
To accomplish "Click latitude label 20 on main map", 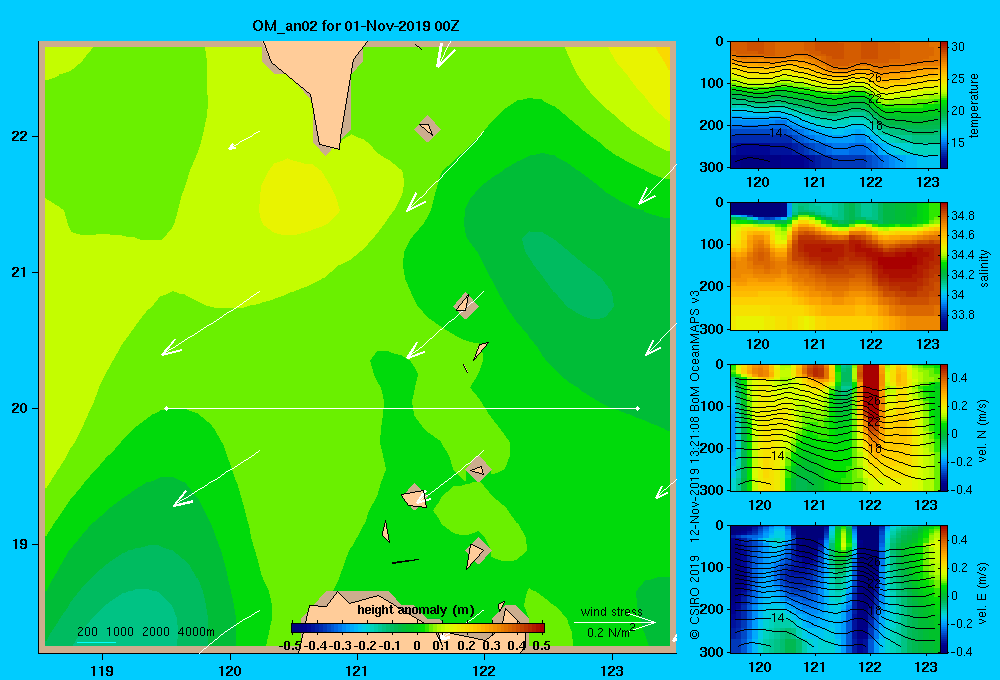I will pos(20,408).
